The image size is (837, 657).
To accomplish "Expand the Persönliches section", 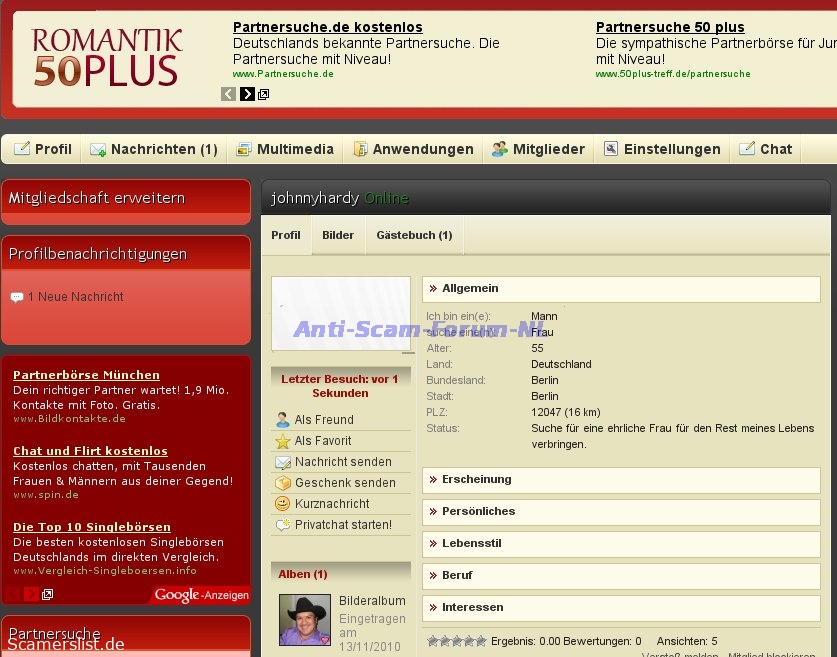I will (478, 511).
